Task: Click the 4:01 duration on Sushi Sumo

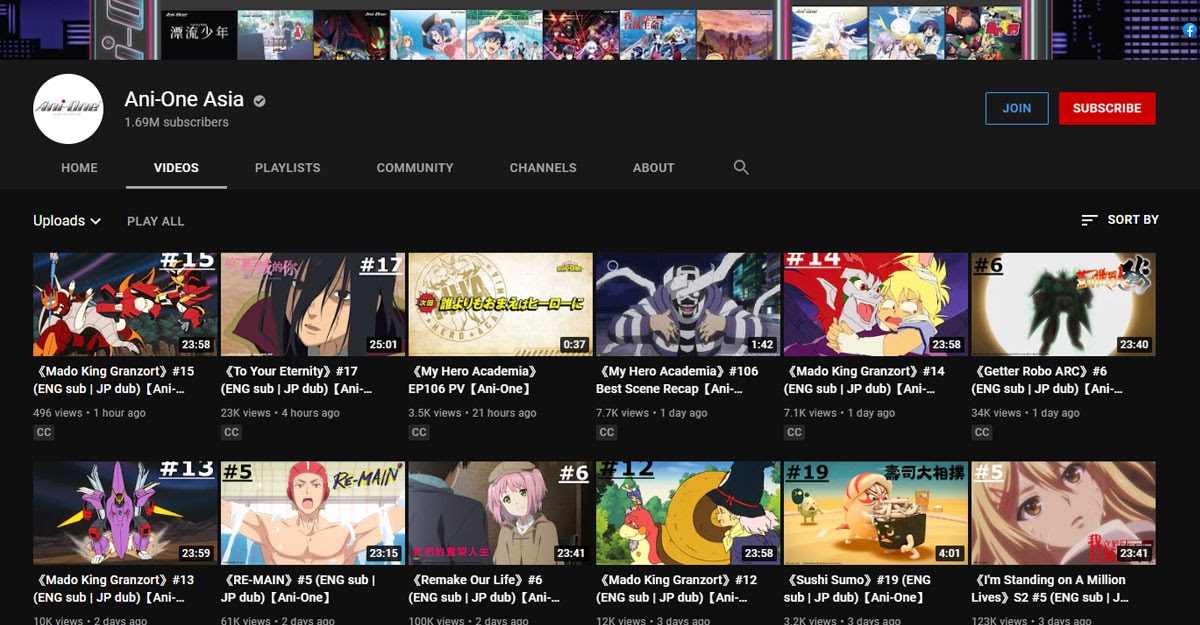Action: click(x=950, y=554)
